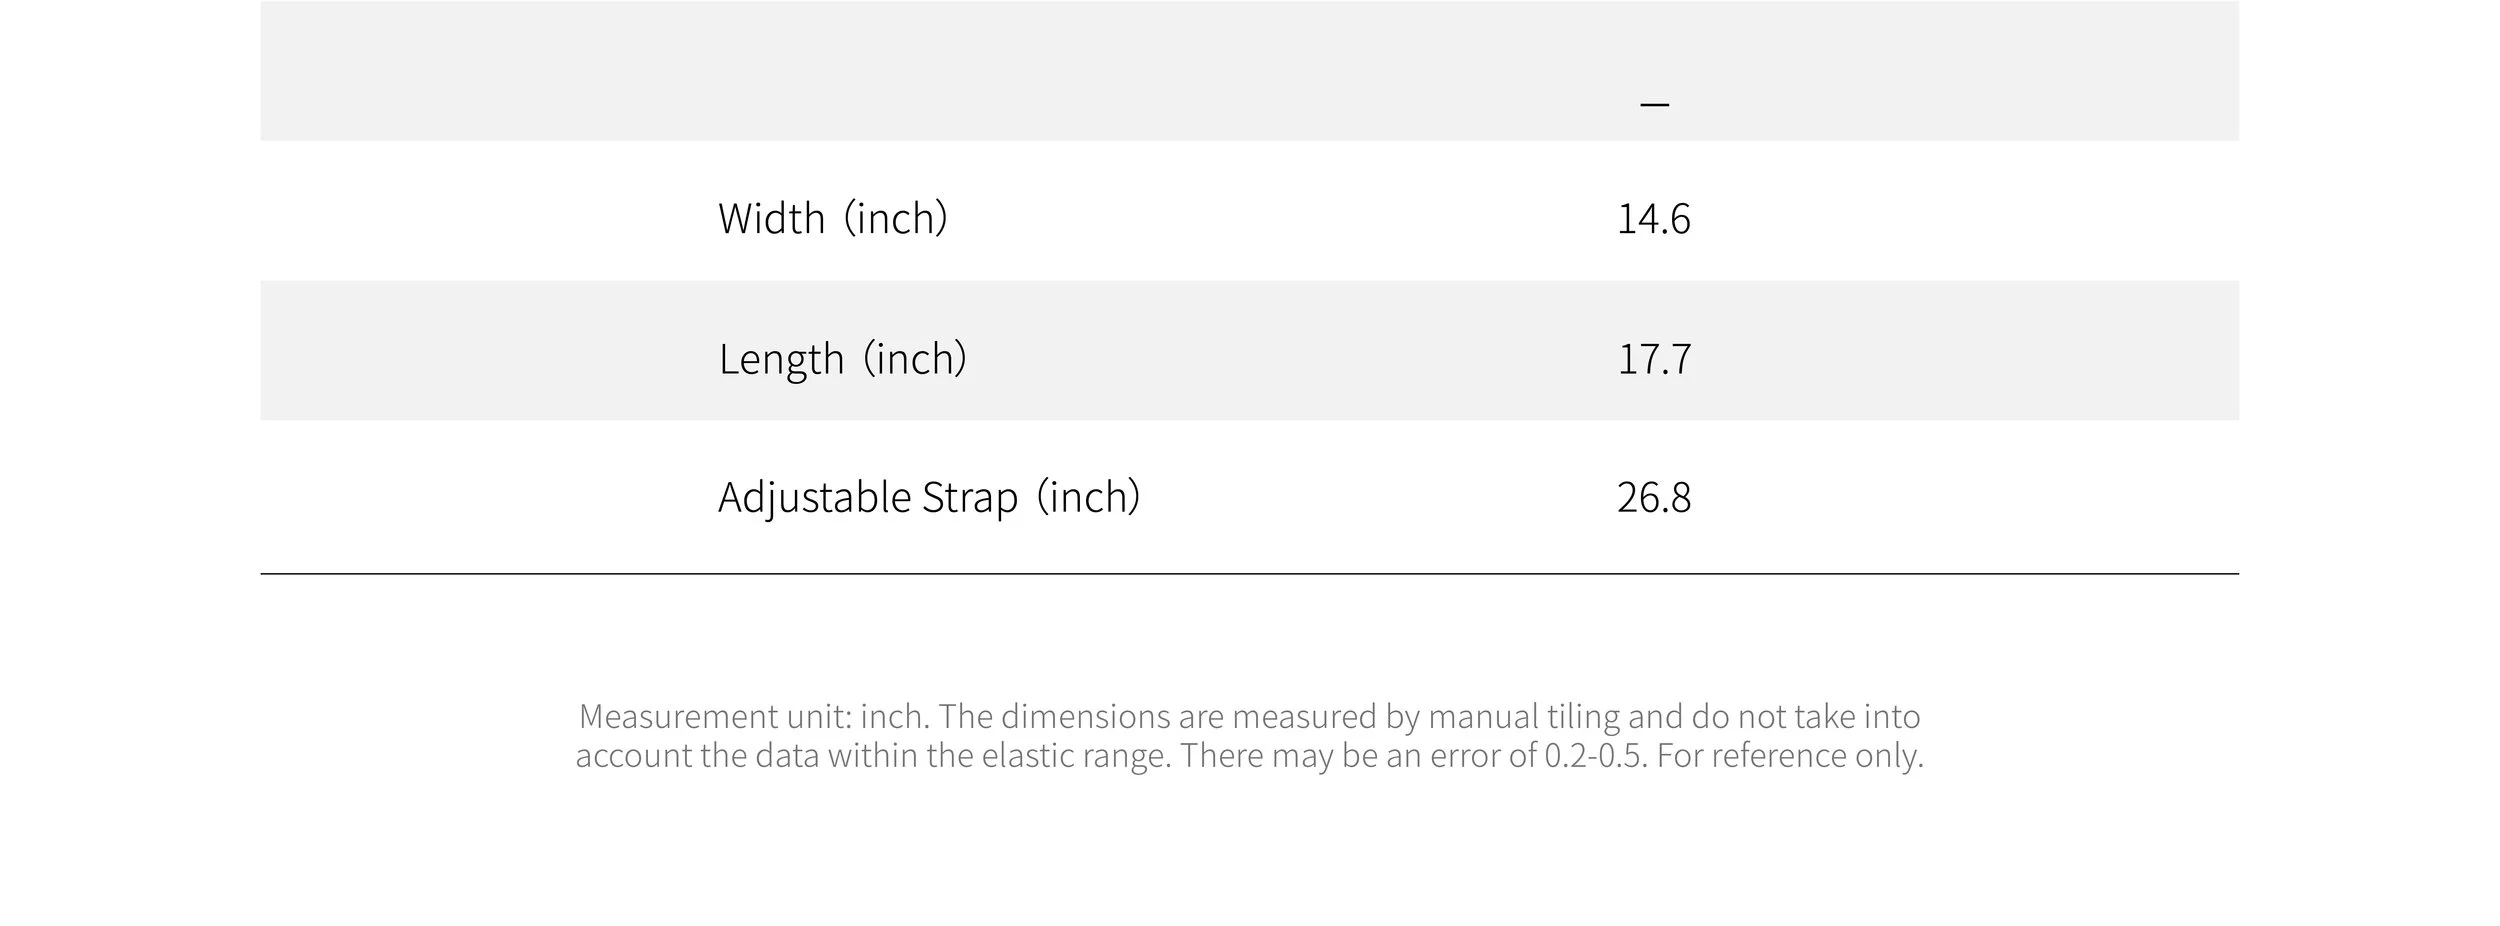The width and height of the screenshot is (2500, 926).
Task: Select the 14.6 width value
Action: [1654, 219]
